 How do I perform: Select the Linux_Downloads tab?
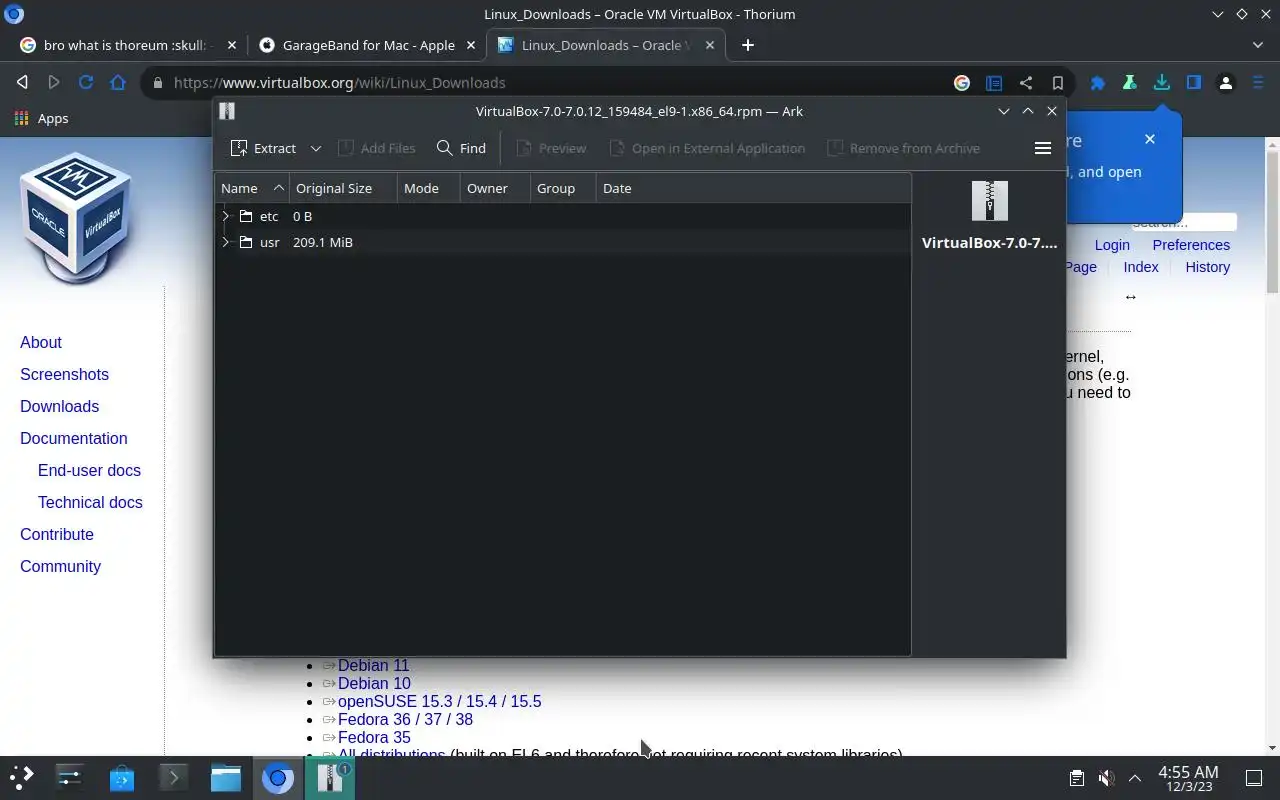coord(606,45)
